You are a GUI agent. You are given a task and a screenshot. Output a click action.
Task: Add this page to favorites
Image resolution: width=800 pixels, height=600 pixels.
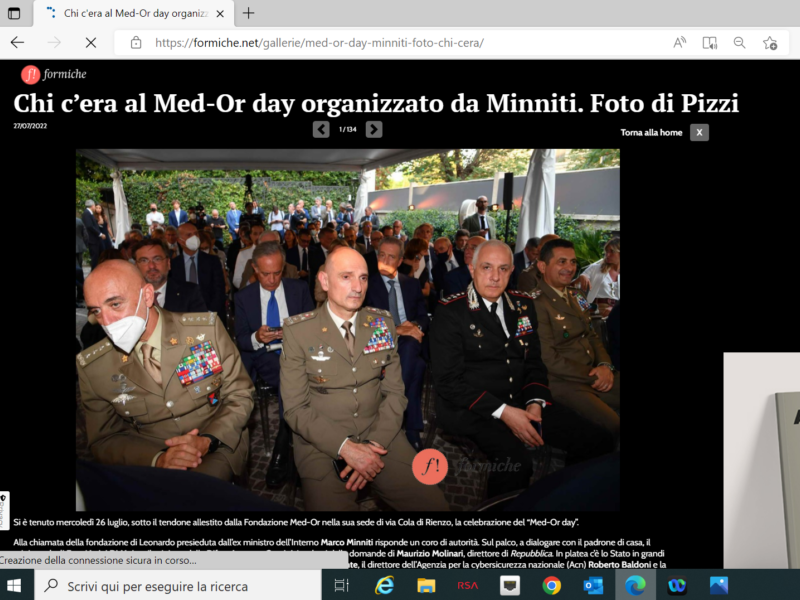coord(769,43)
